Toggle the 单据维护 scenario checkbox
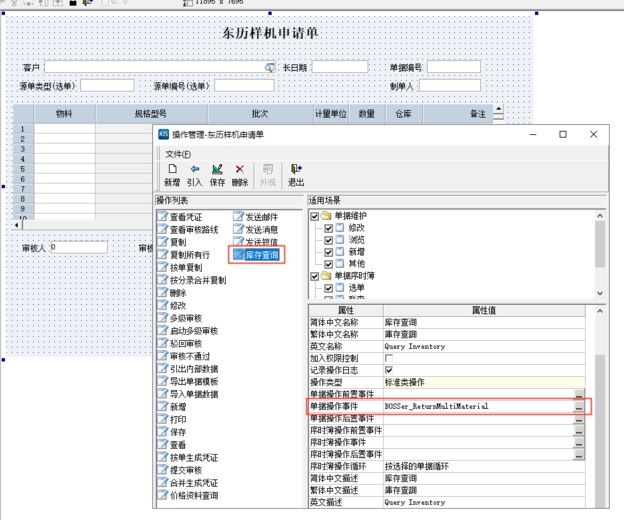This screenshot has height=520, width=624. (x=316, y=216)
